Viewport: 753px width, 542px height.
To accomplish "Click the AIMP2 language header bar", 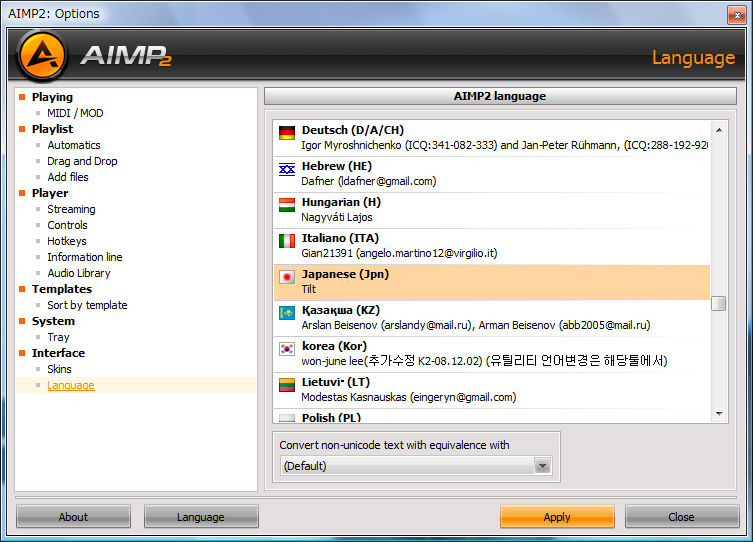I will tap(500, 96).
